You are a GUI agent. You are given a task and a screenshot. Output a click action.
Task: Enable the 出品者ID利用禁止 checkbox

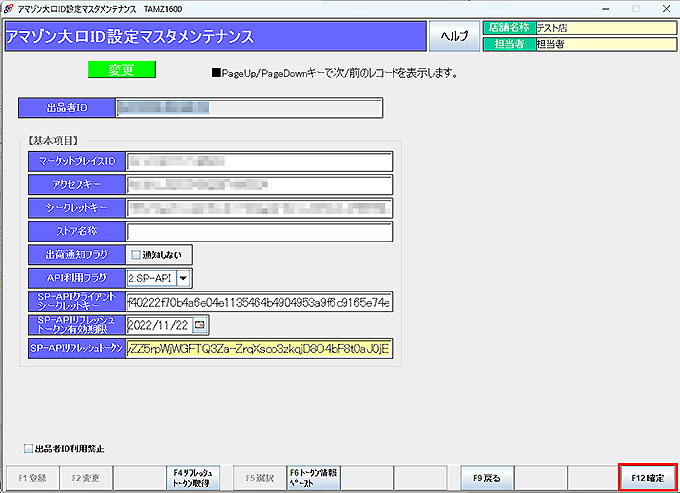pyautogui.click(x=28, y=448)
